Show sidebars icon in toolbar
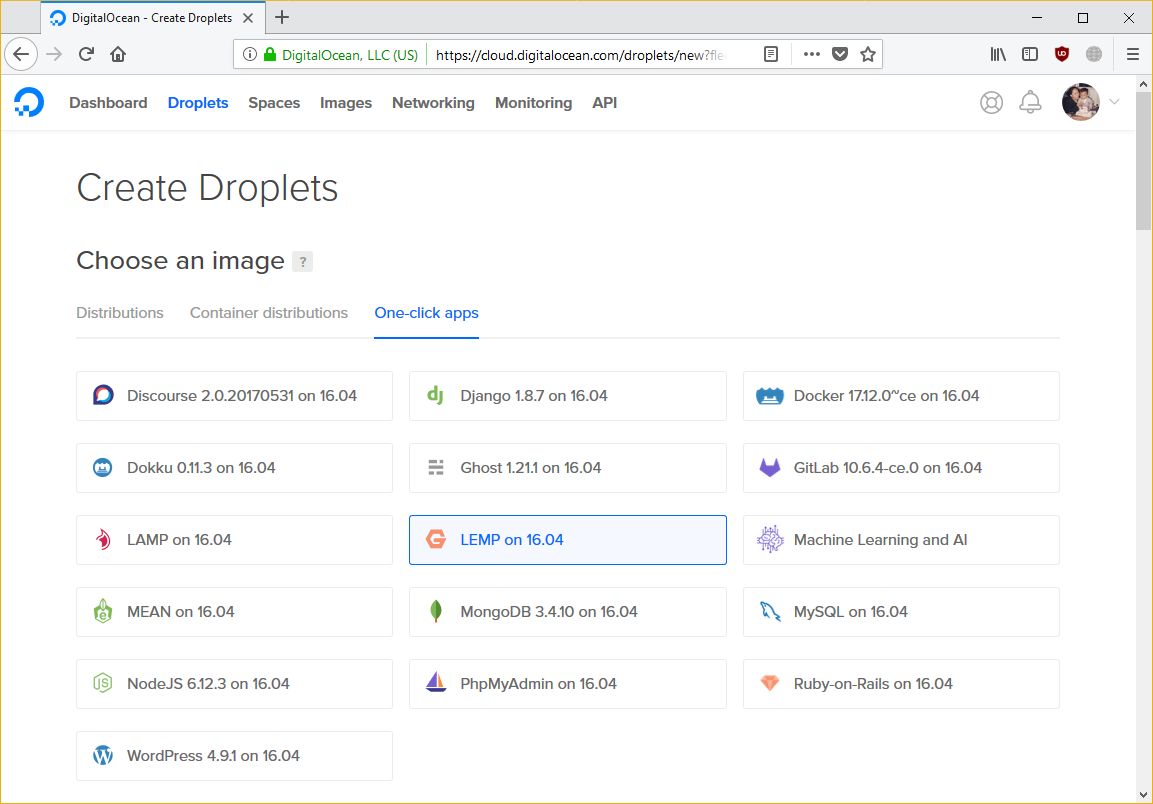Image resolution: width=1153 pixels, height=804 pixels. click(1029, 54)
